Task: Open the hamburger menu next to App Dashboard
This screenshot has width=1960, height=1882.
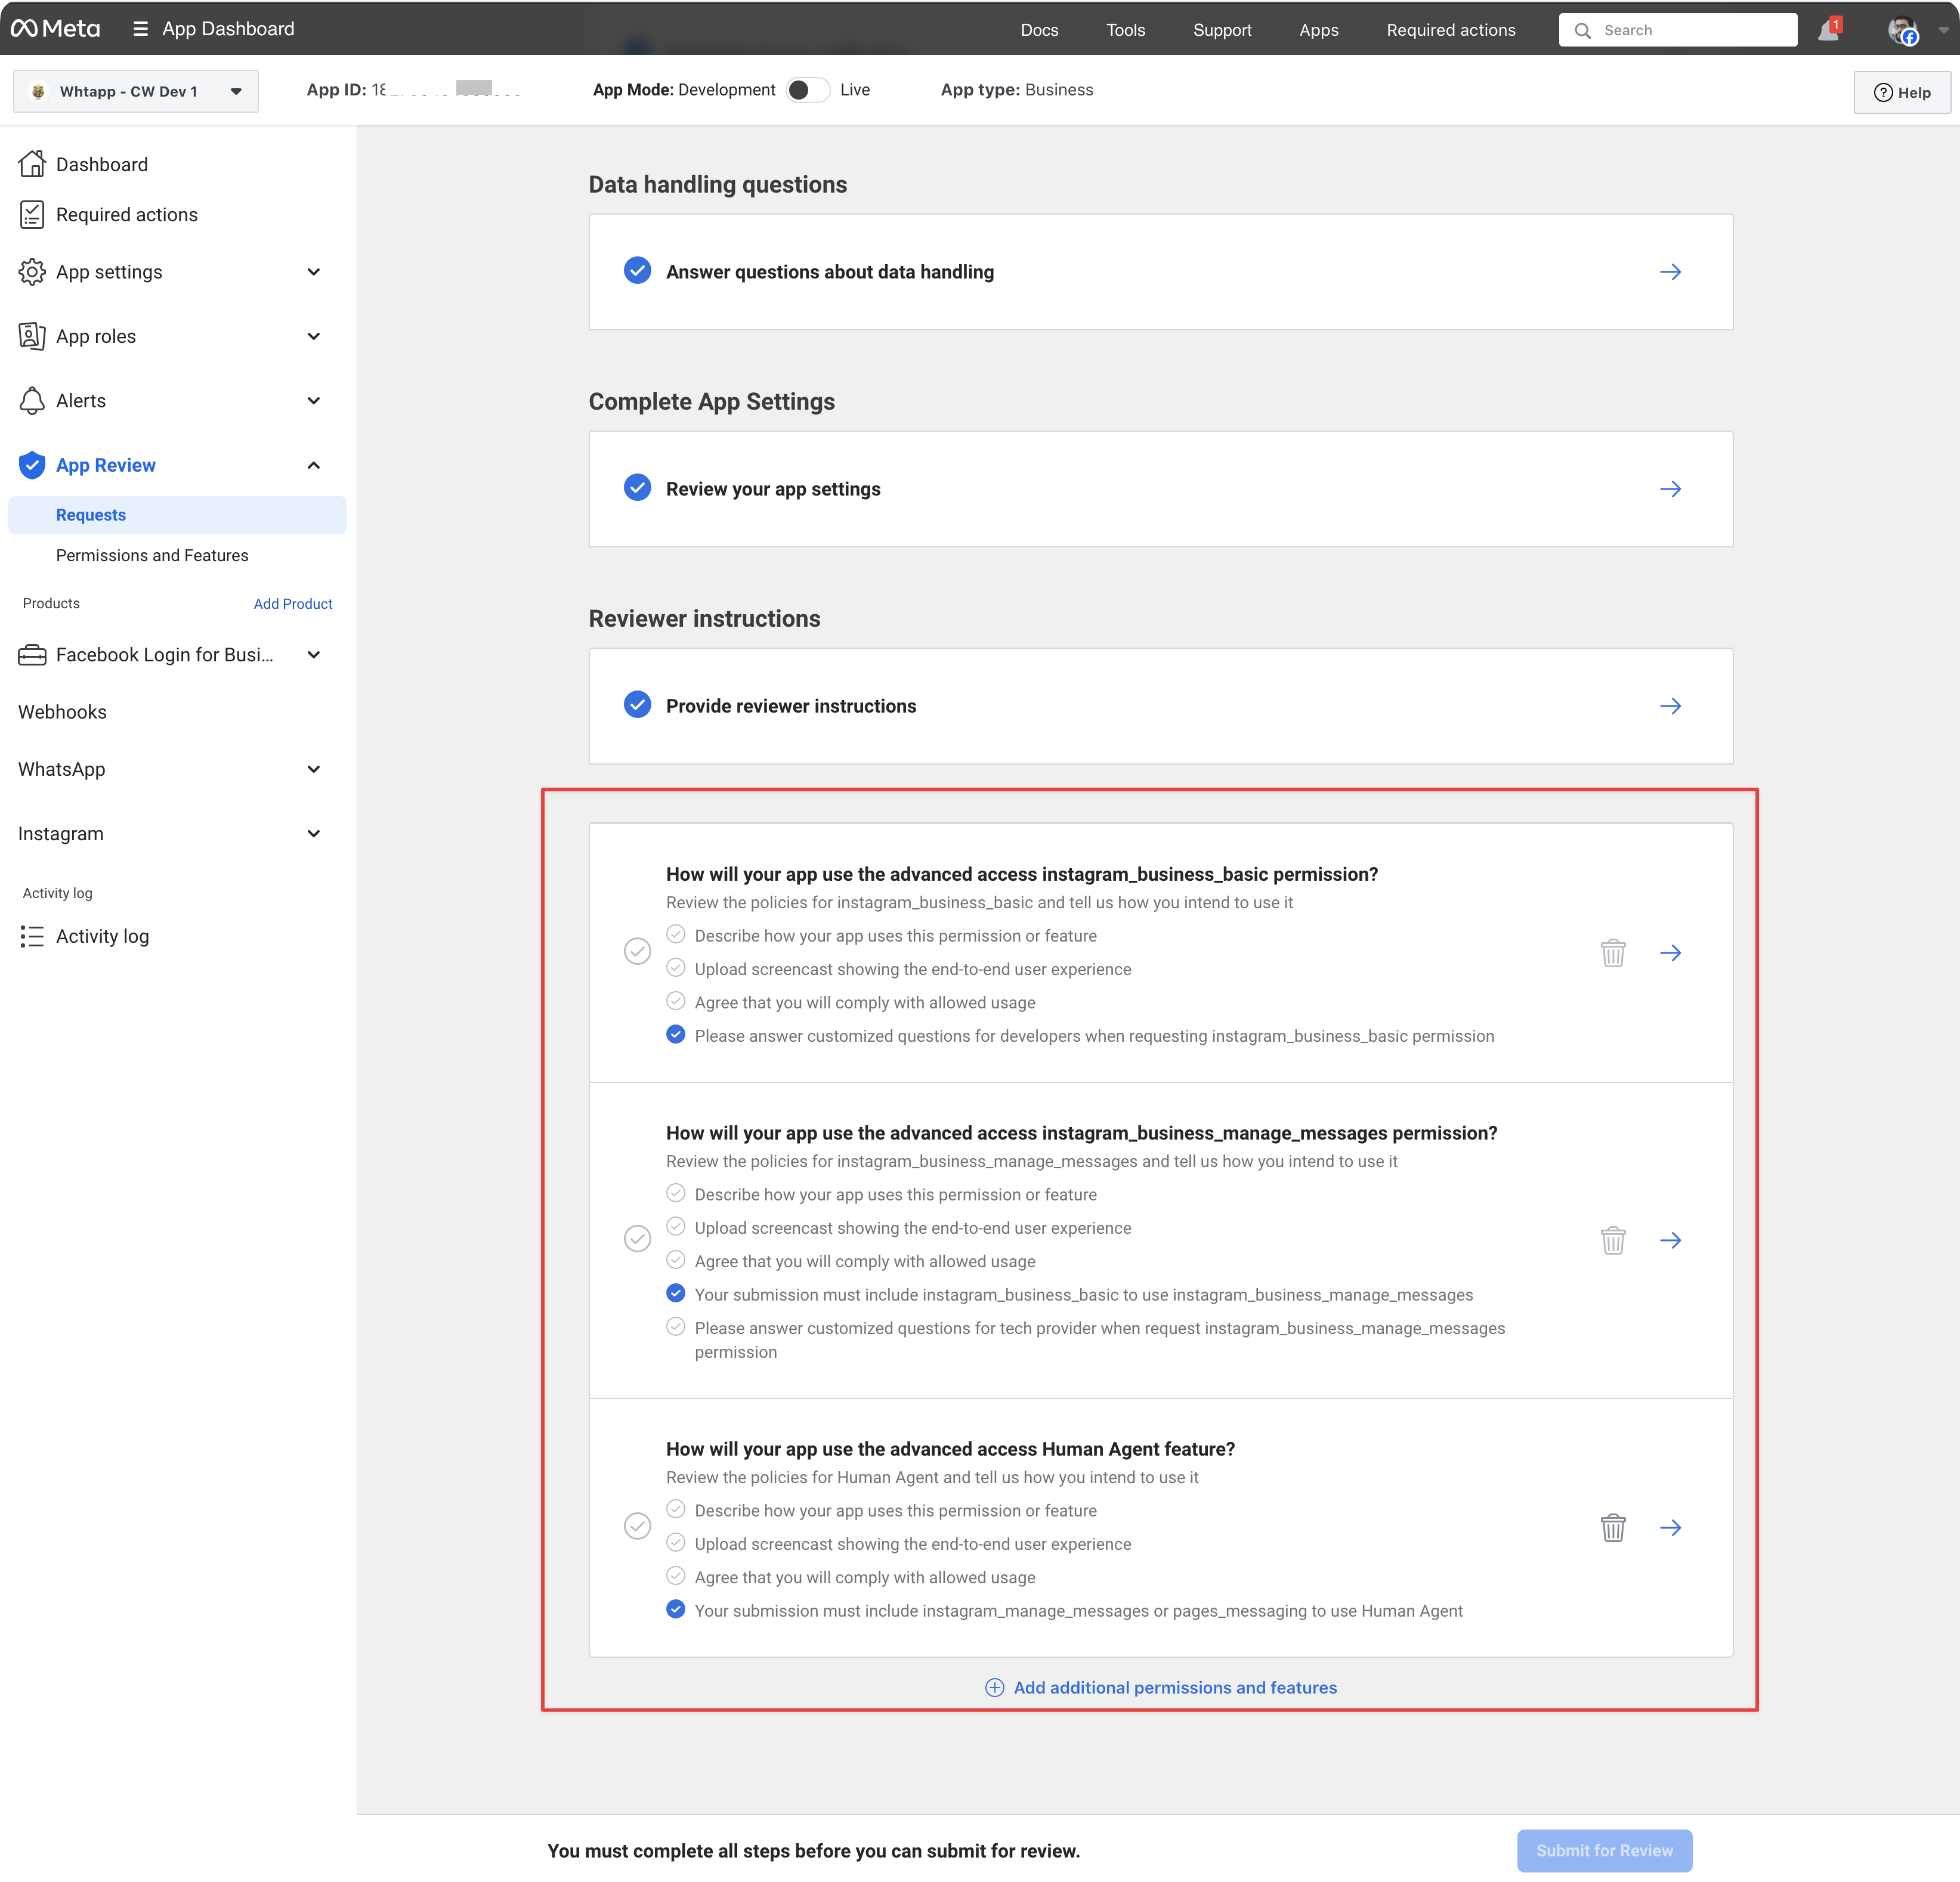Action: pos(140,29)
